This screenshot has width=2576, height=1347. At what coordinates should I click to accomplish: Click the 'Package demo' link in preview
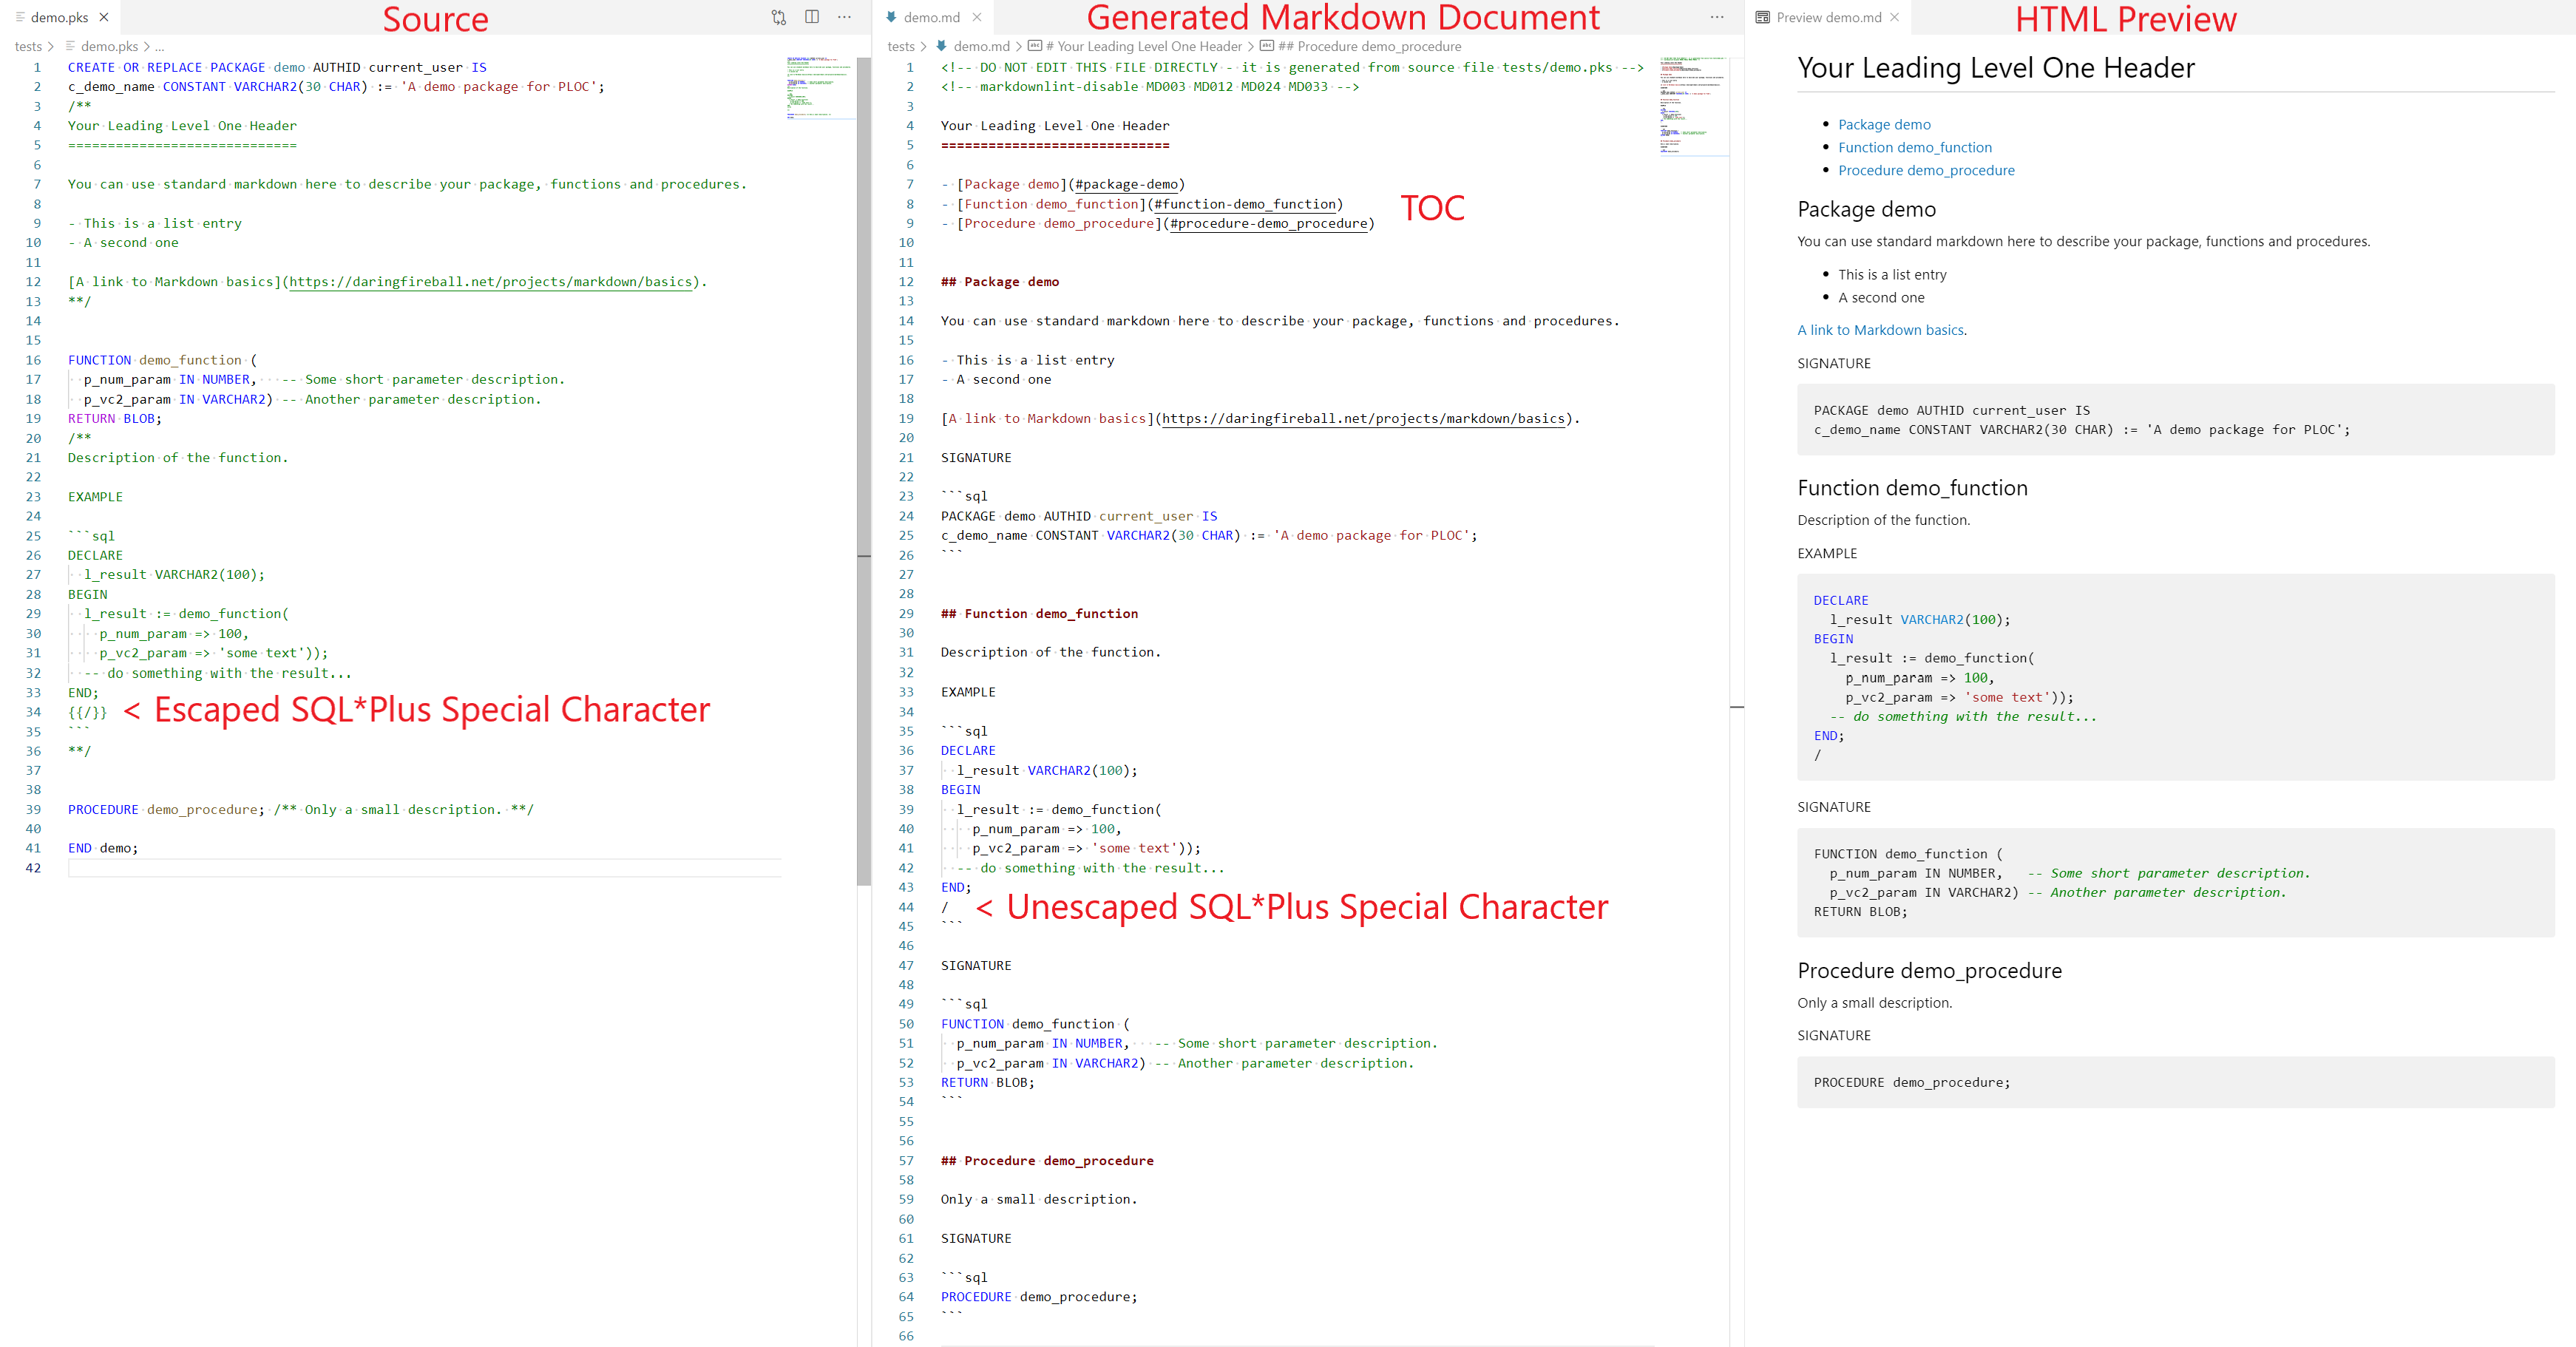point(1884,124)
